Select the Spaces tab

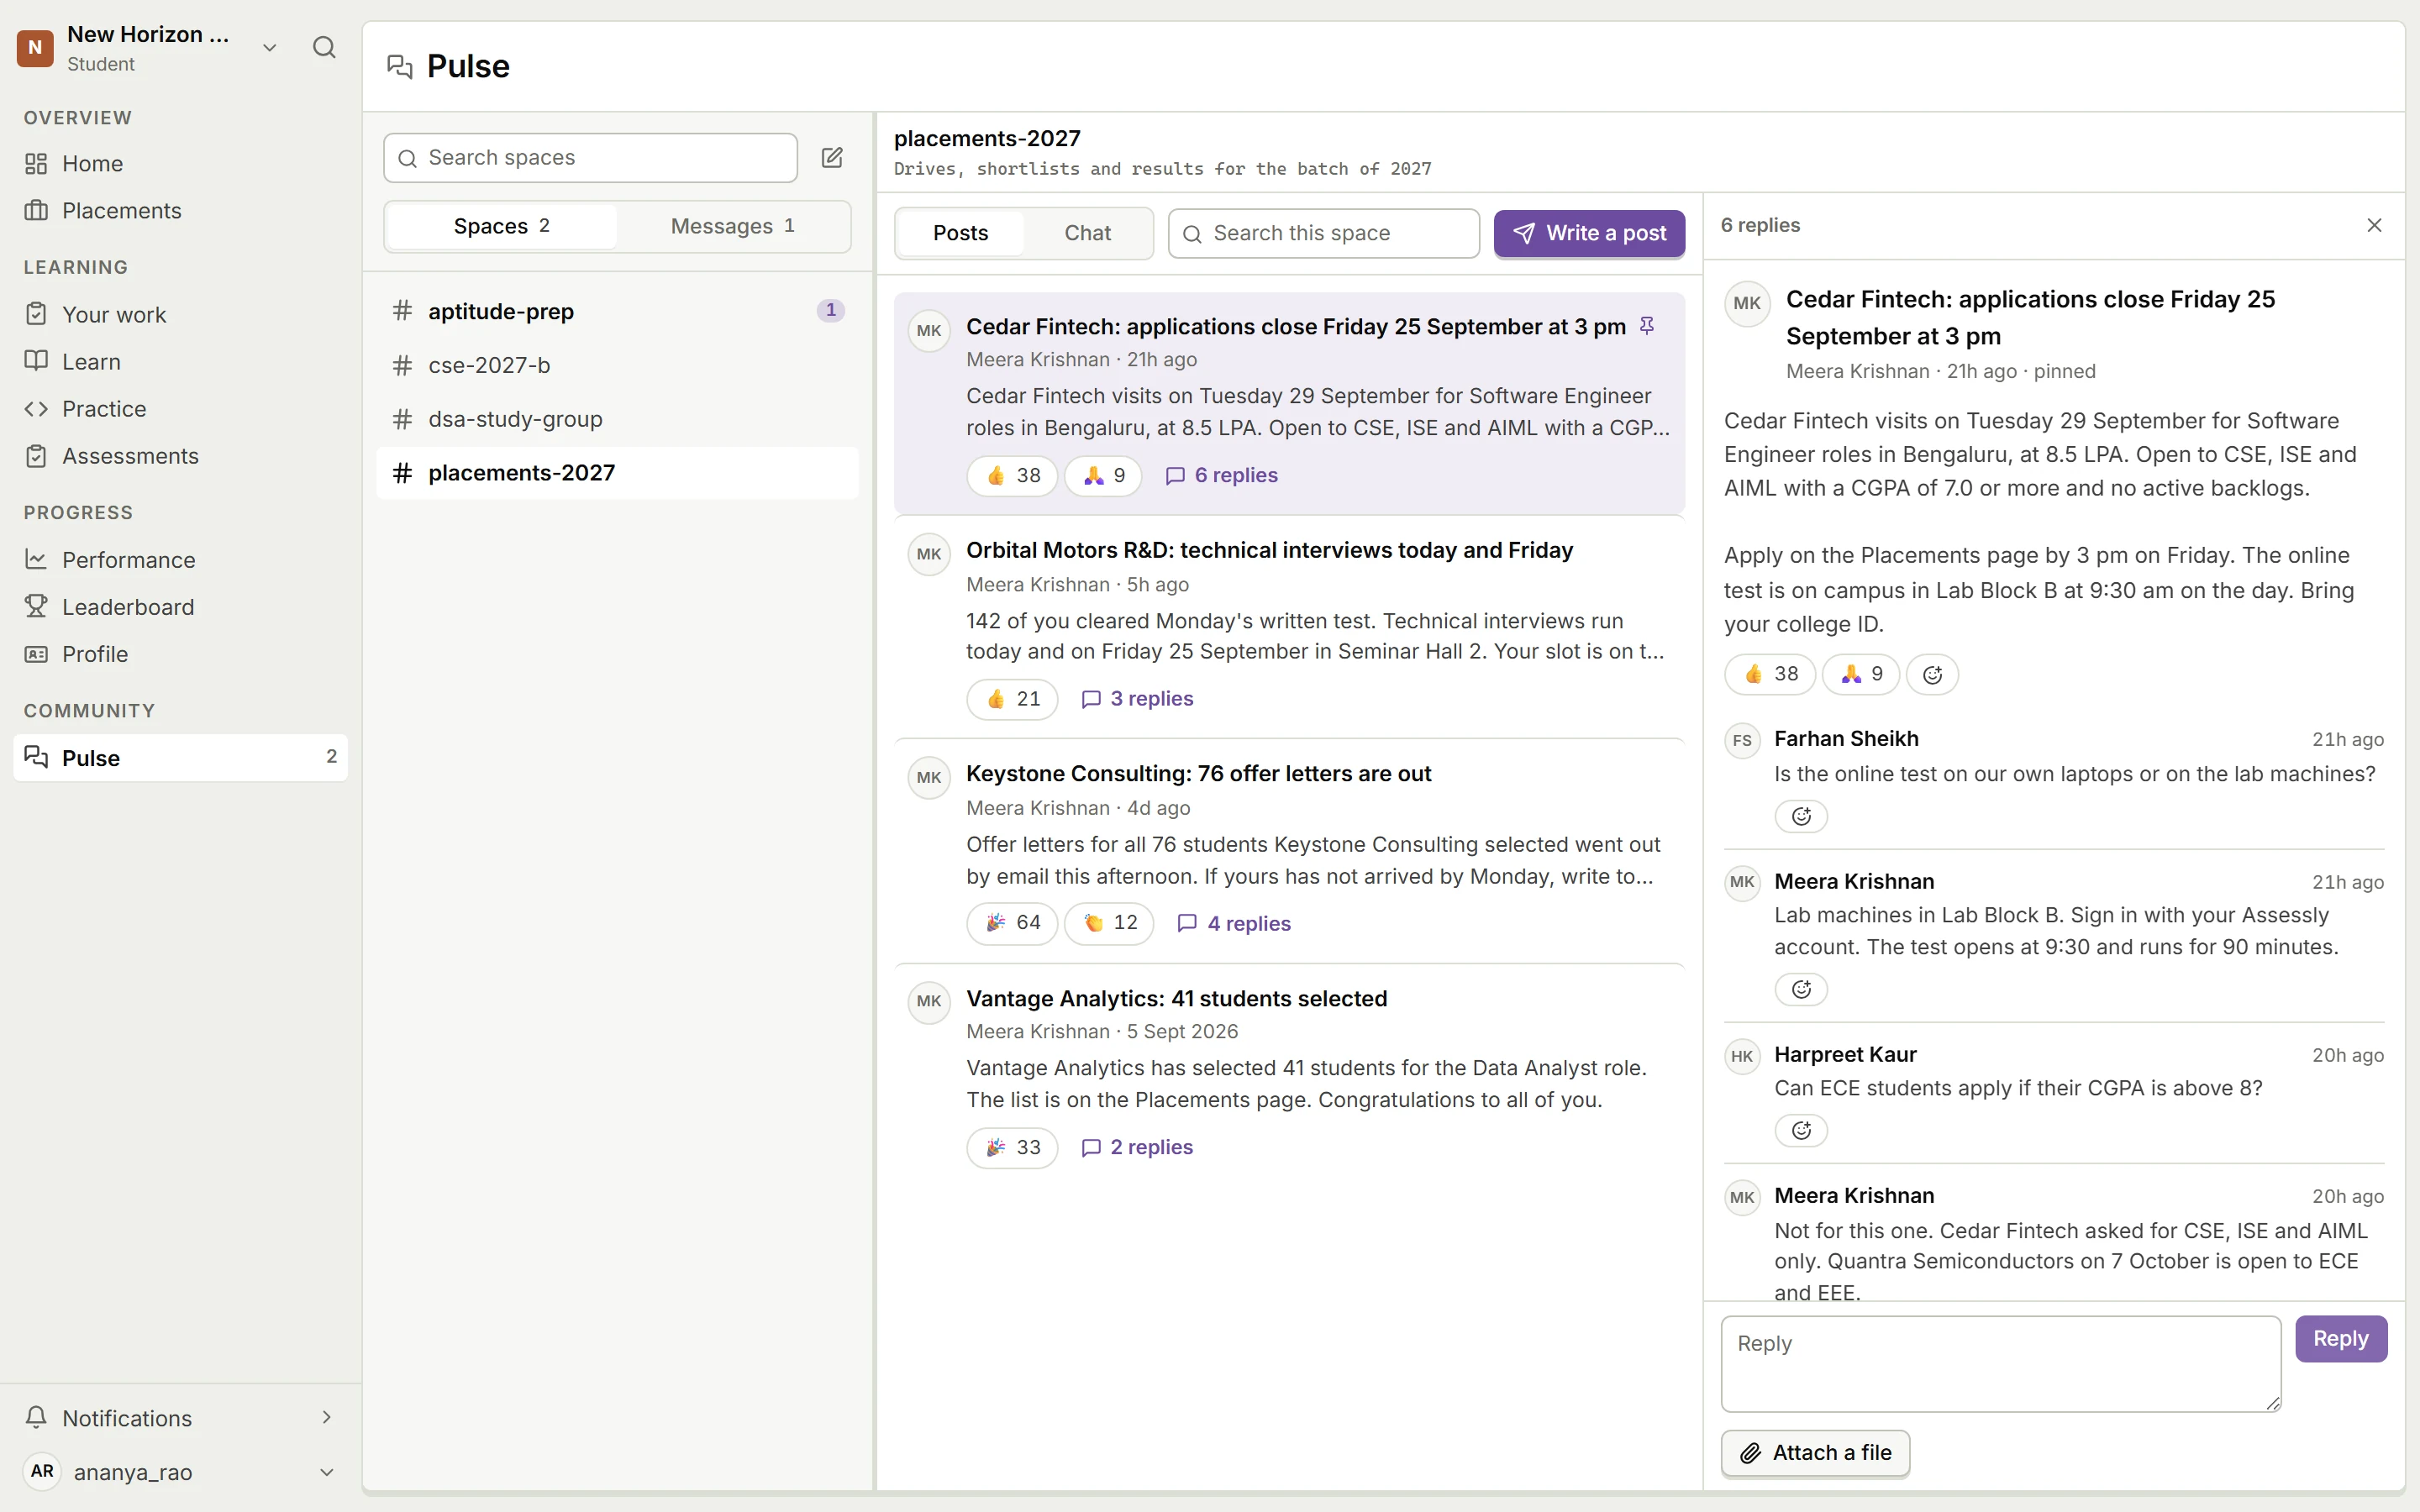click(x=501, y=226)
